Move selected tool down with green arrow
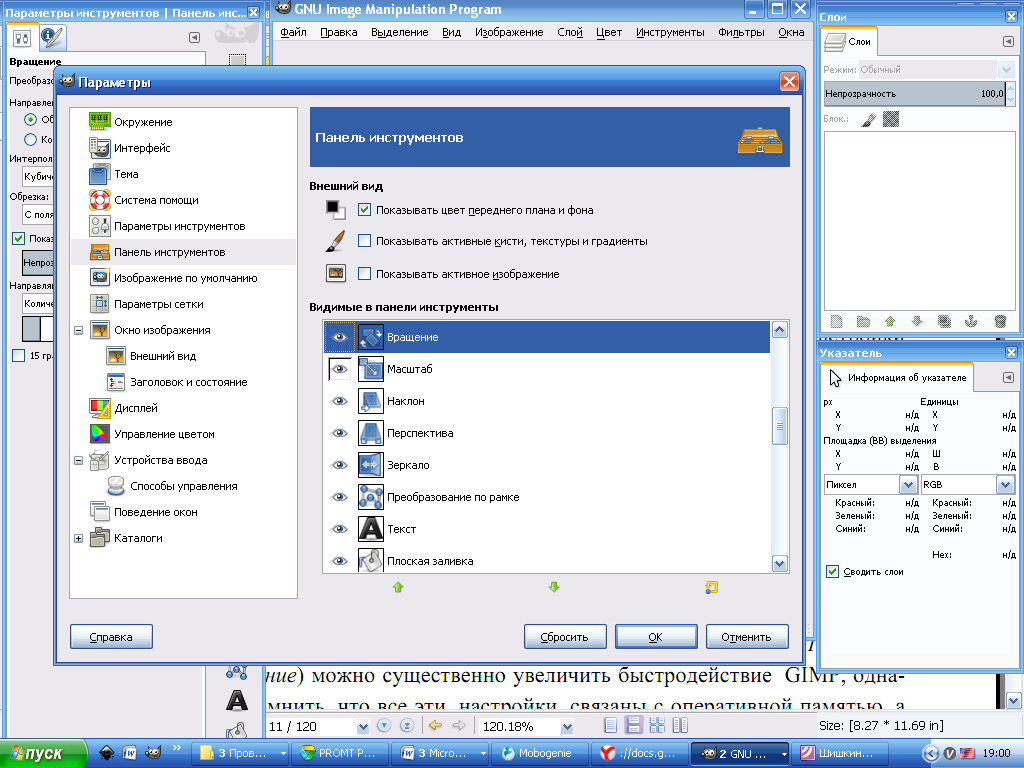This screenshot has height=768, width=1024. pyautogui.click(x=554, y=588)
